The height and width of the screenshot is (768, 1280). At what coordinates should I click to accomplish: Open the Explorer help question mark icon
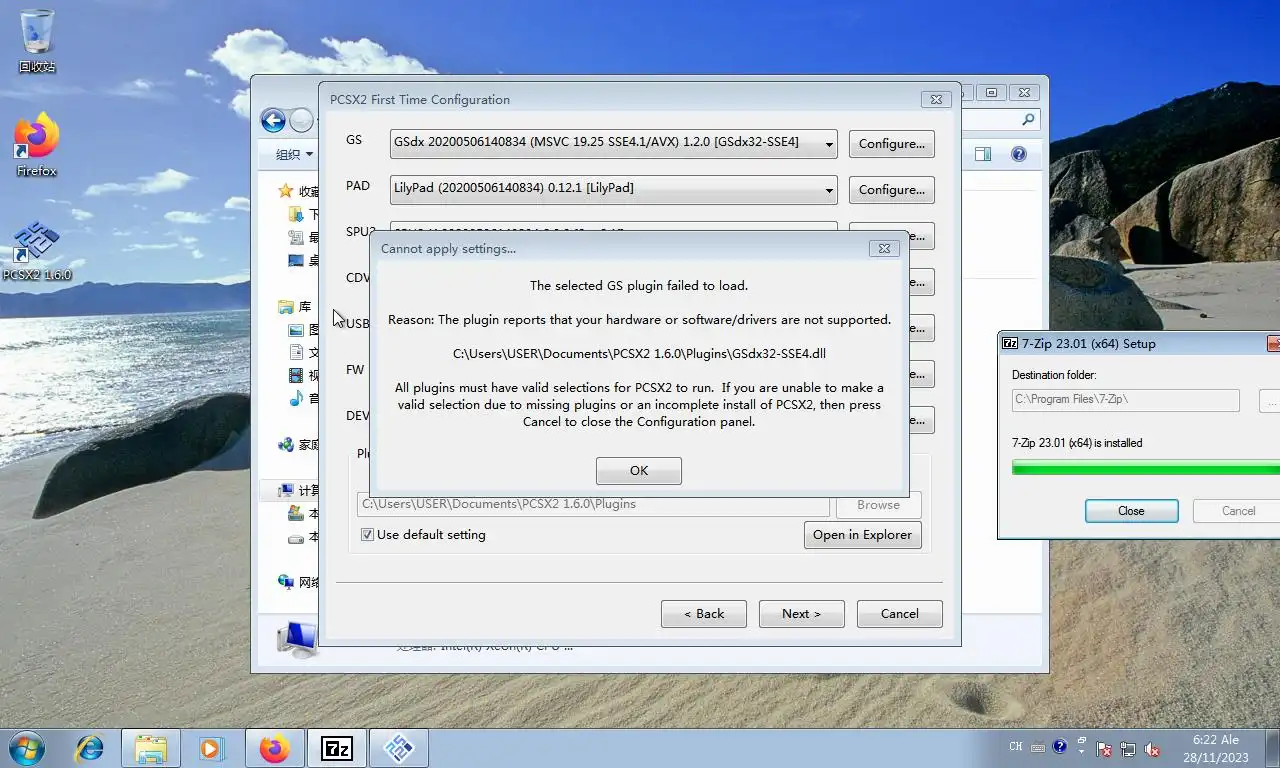[1019, 154]
